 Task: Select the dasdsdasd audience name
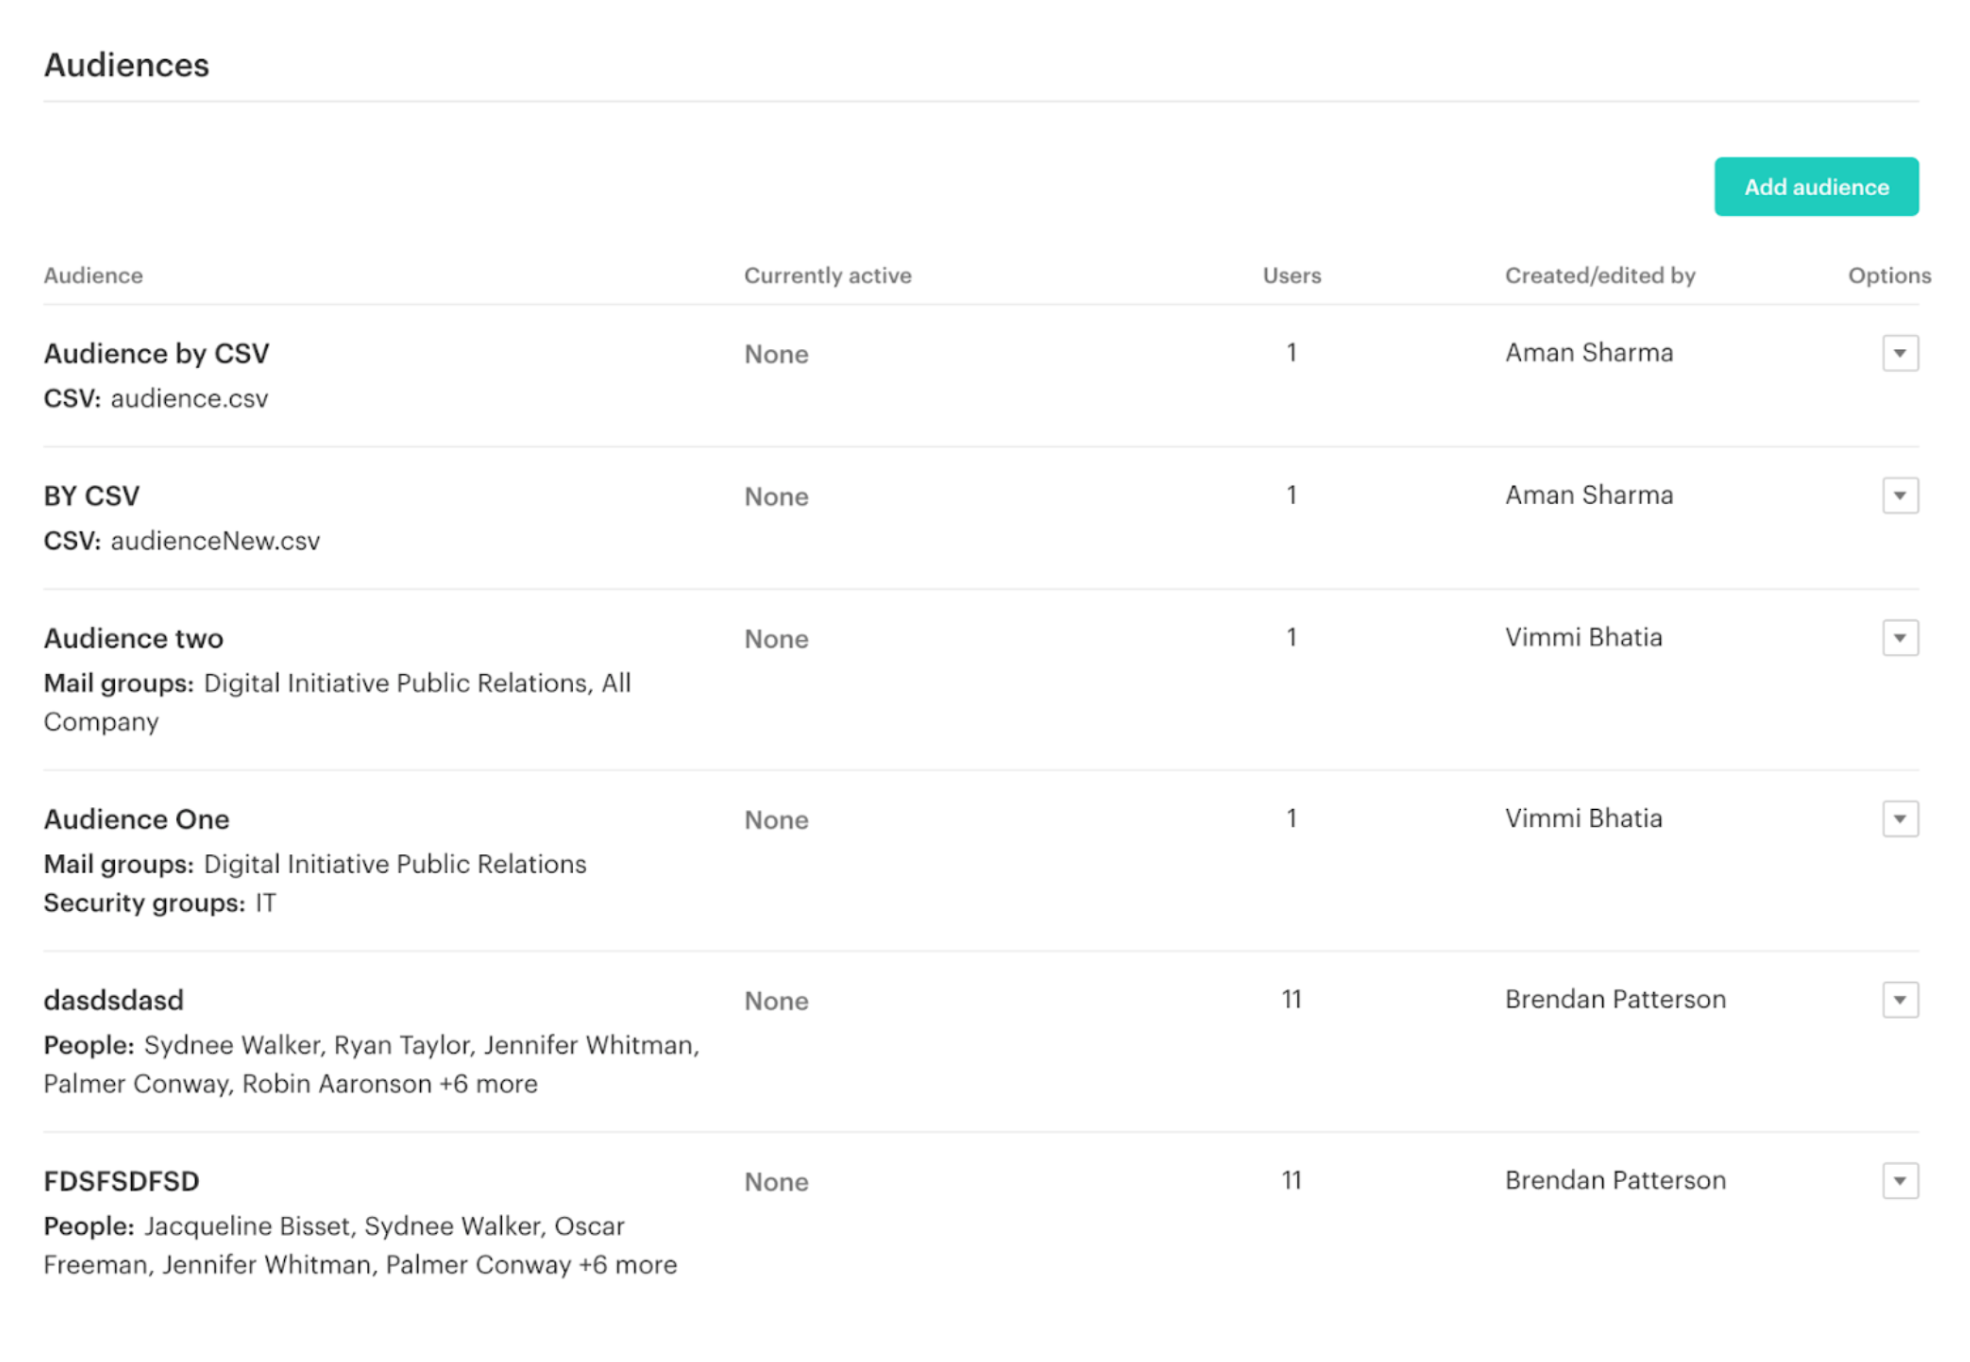113,1000
